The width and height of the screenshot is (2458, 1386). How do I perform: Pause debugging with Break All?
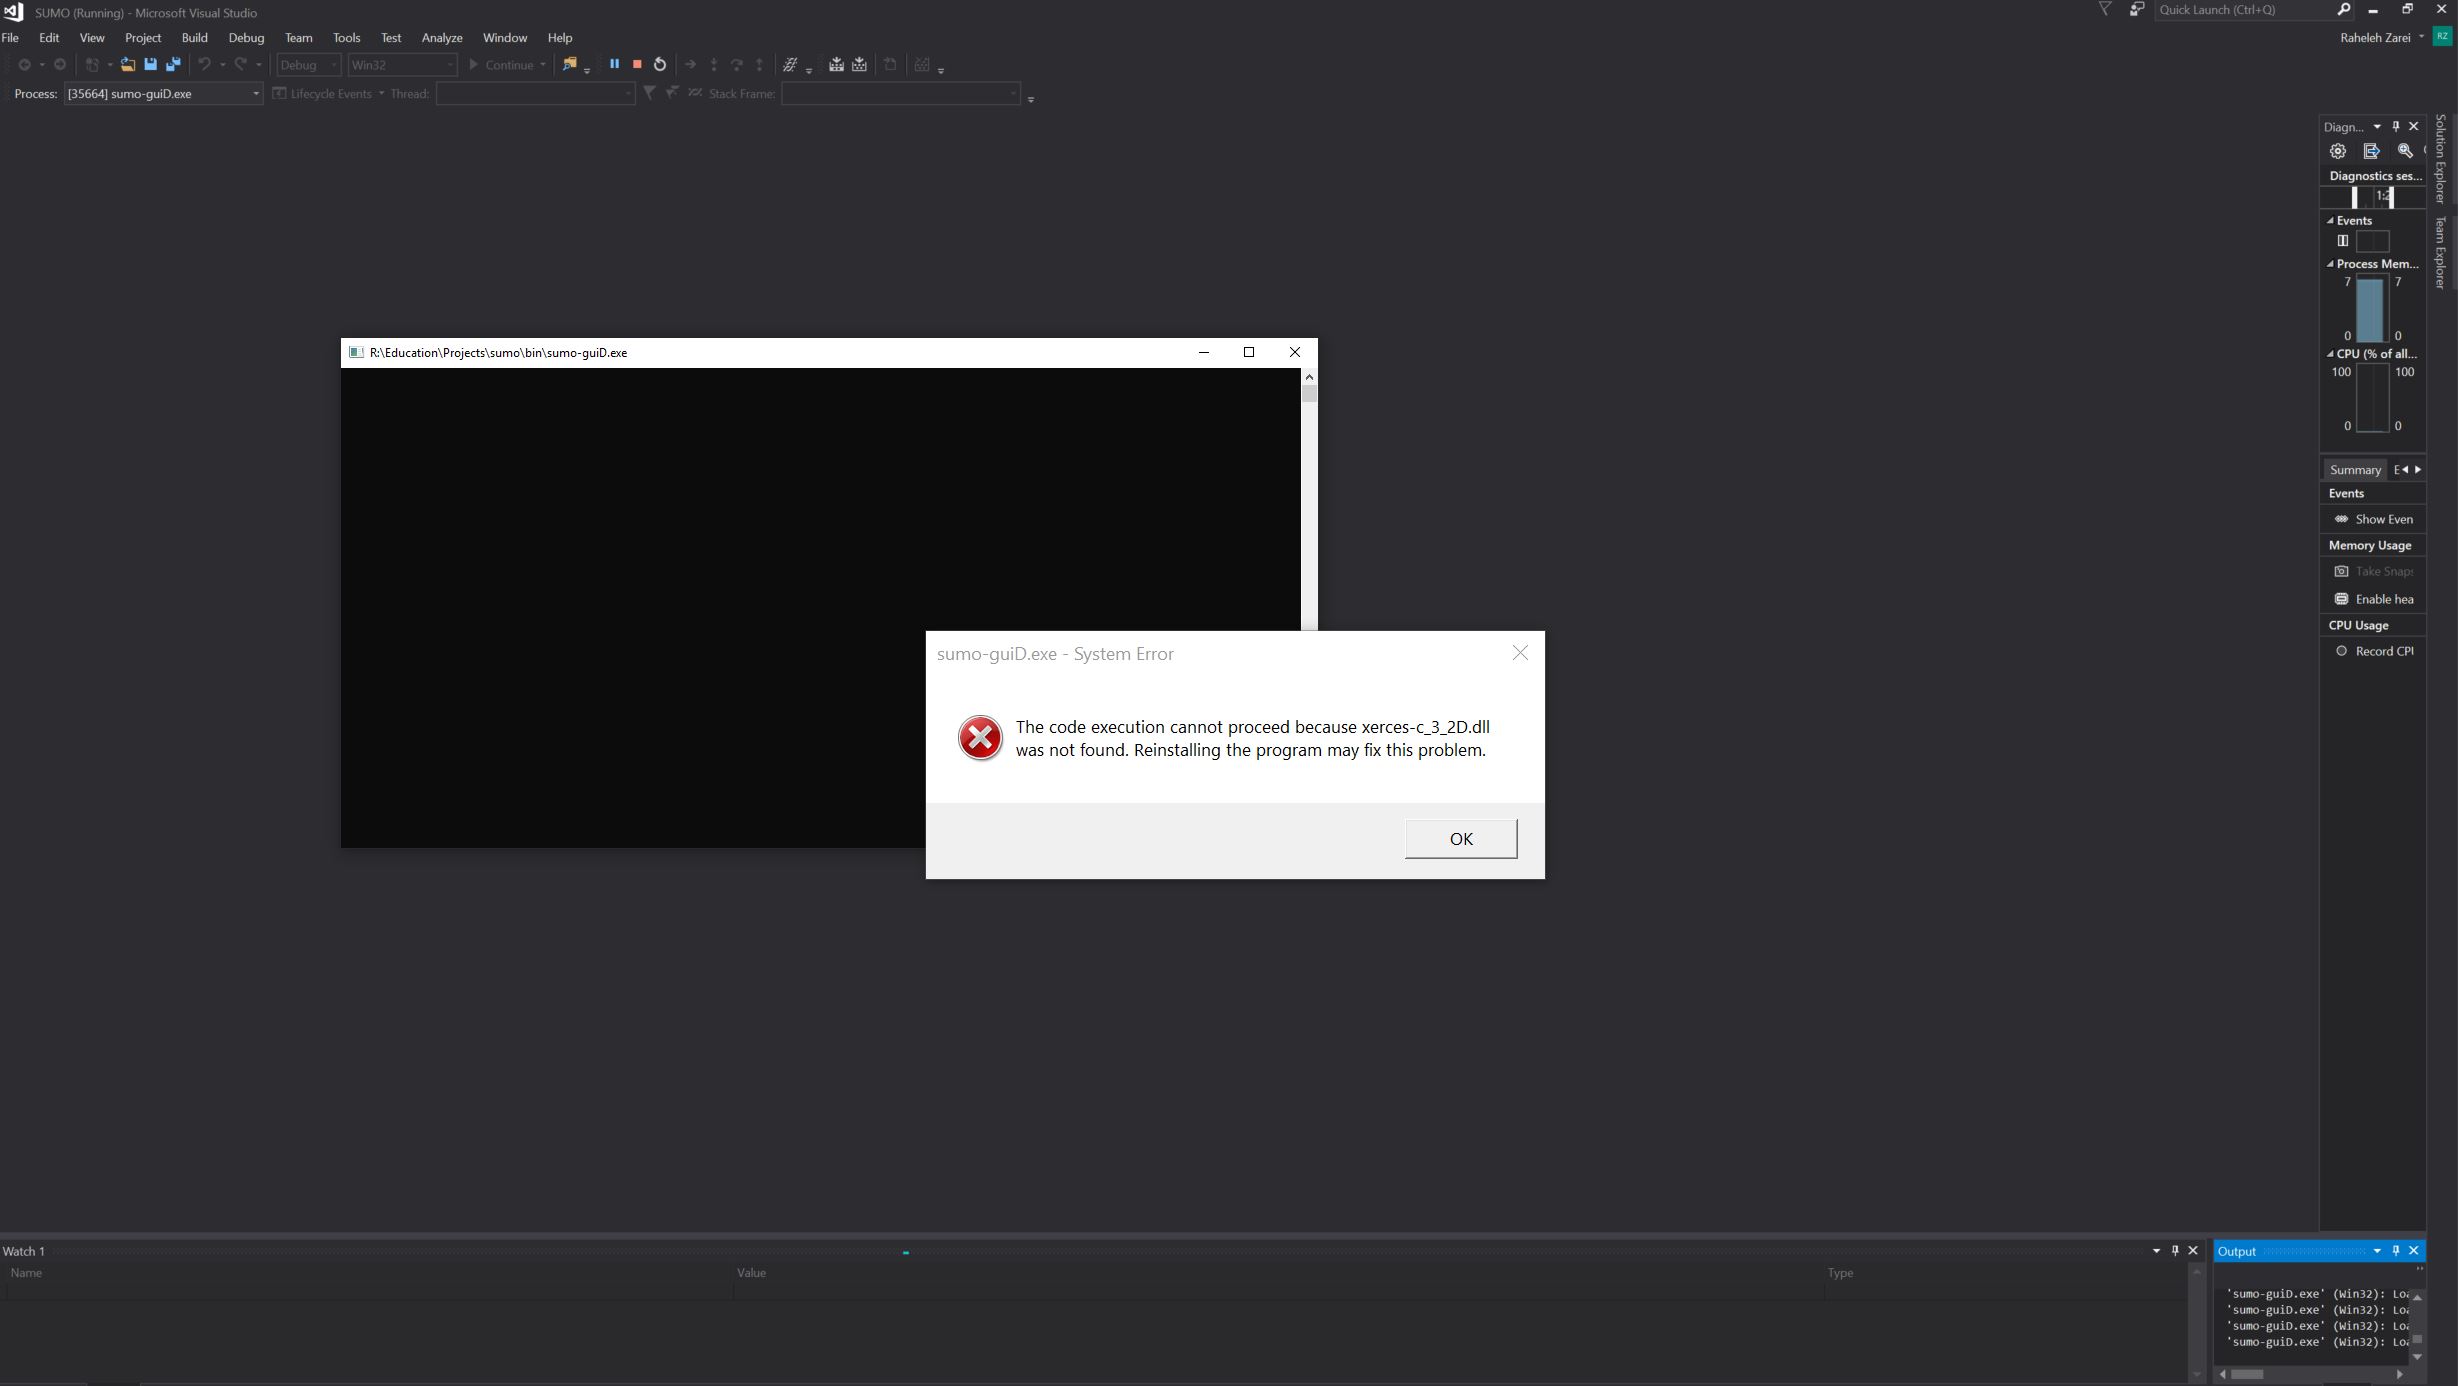(614, 64)
